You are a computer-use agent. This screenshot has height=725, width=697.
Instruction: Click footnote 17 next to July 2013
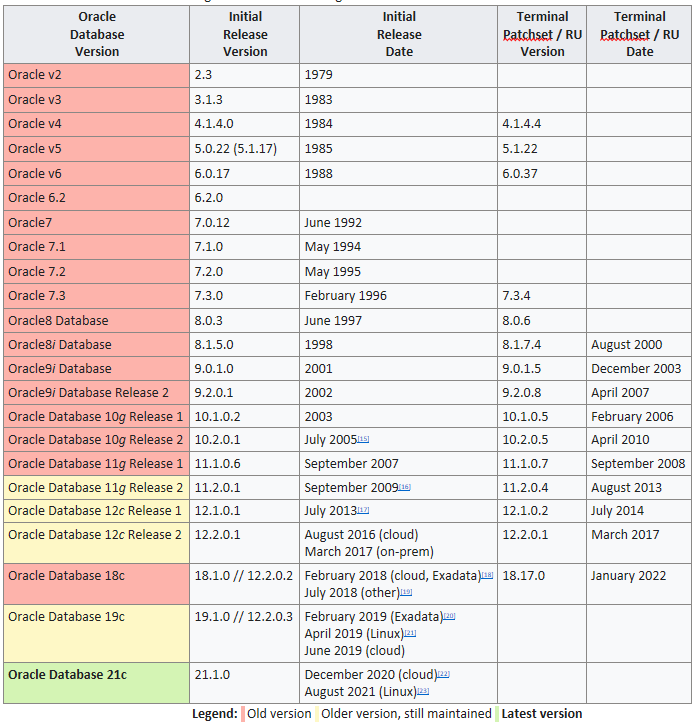(364, 510)
